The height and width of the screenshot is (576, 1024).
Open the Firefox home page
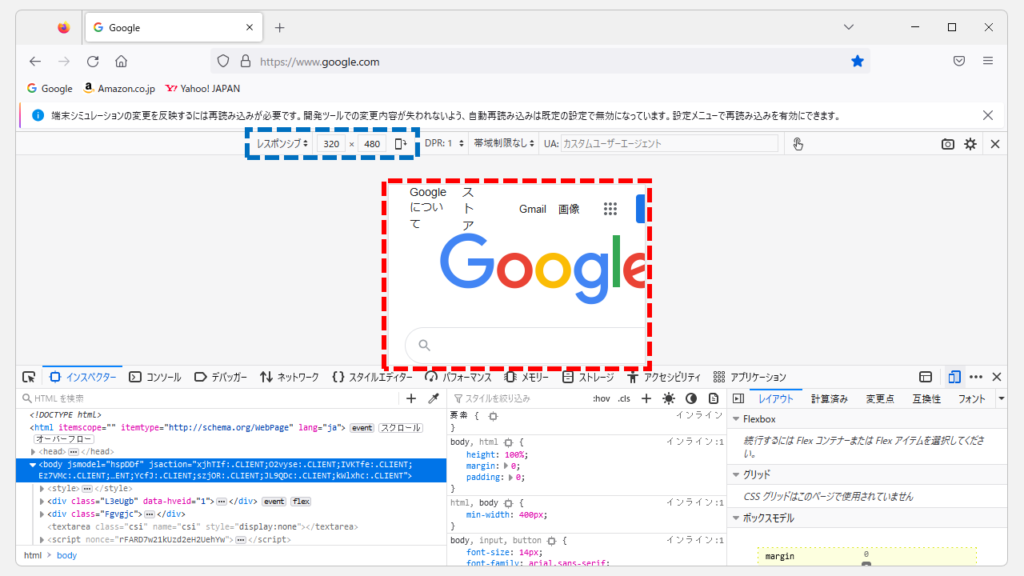point(121,61)
